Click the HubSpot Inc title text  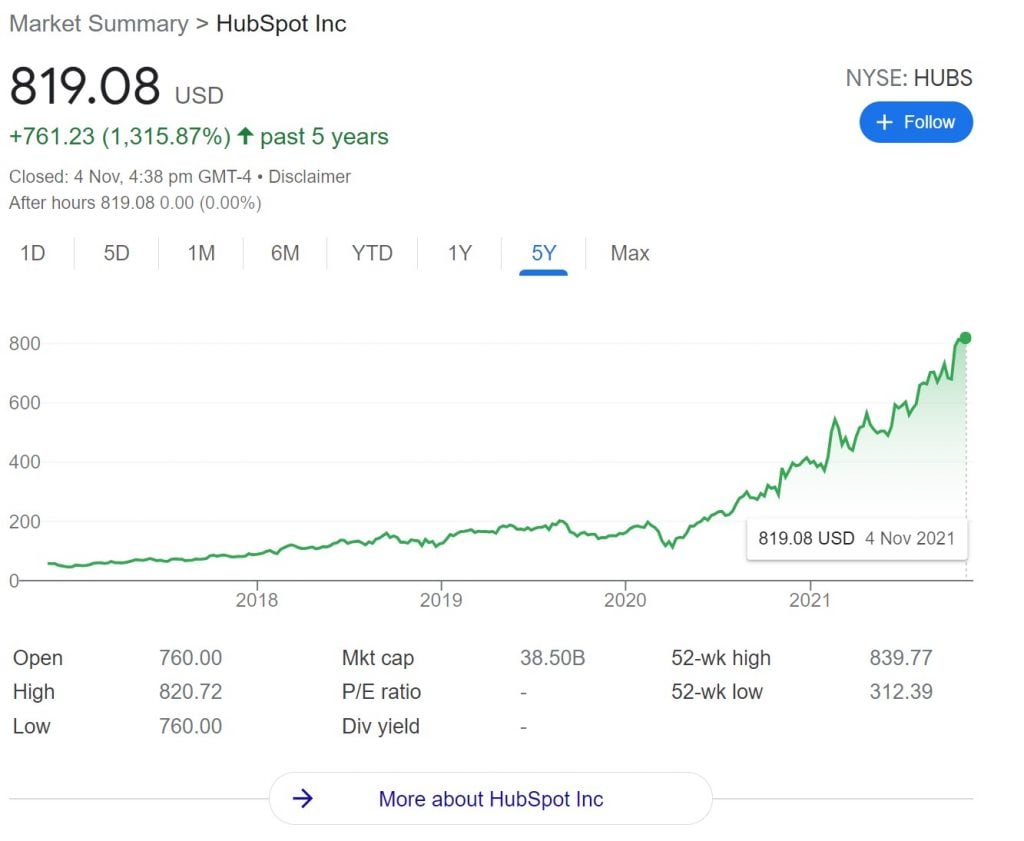281,24
